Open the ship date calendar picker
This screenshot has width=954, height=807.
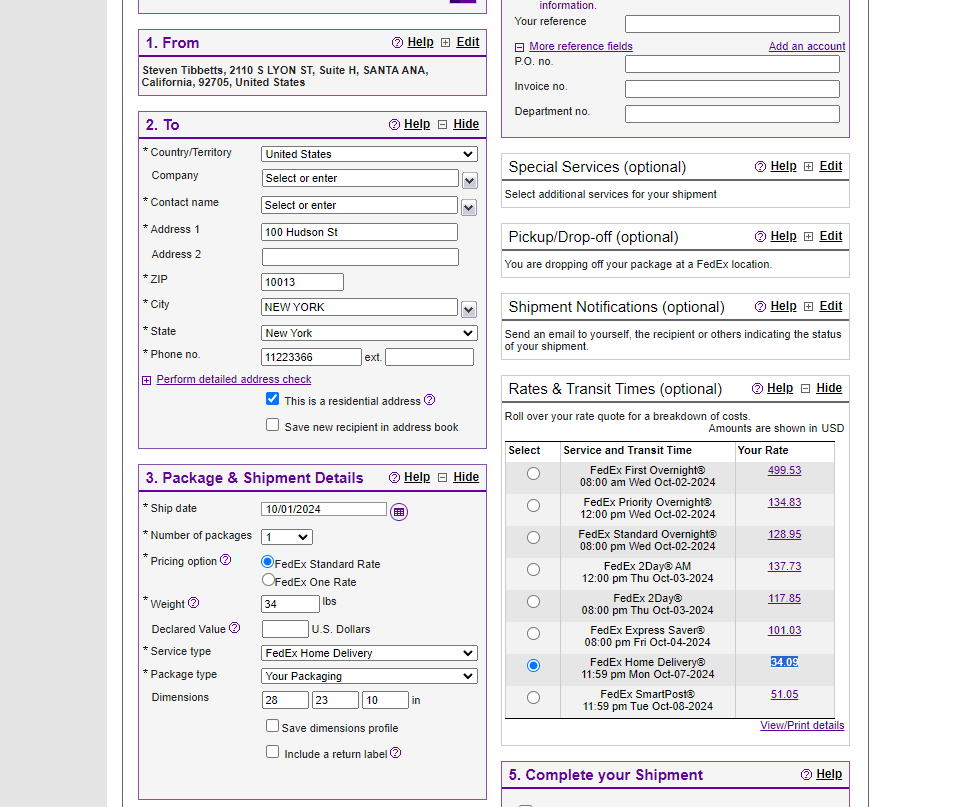399,512
